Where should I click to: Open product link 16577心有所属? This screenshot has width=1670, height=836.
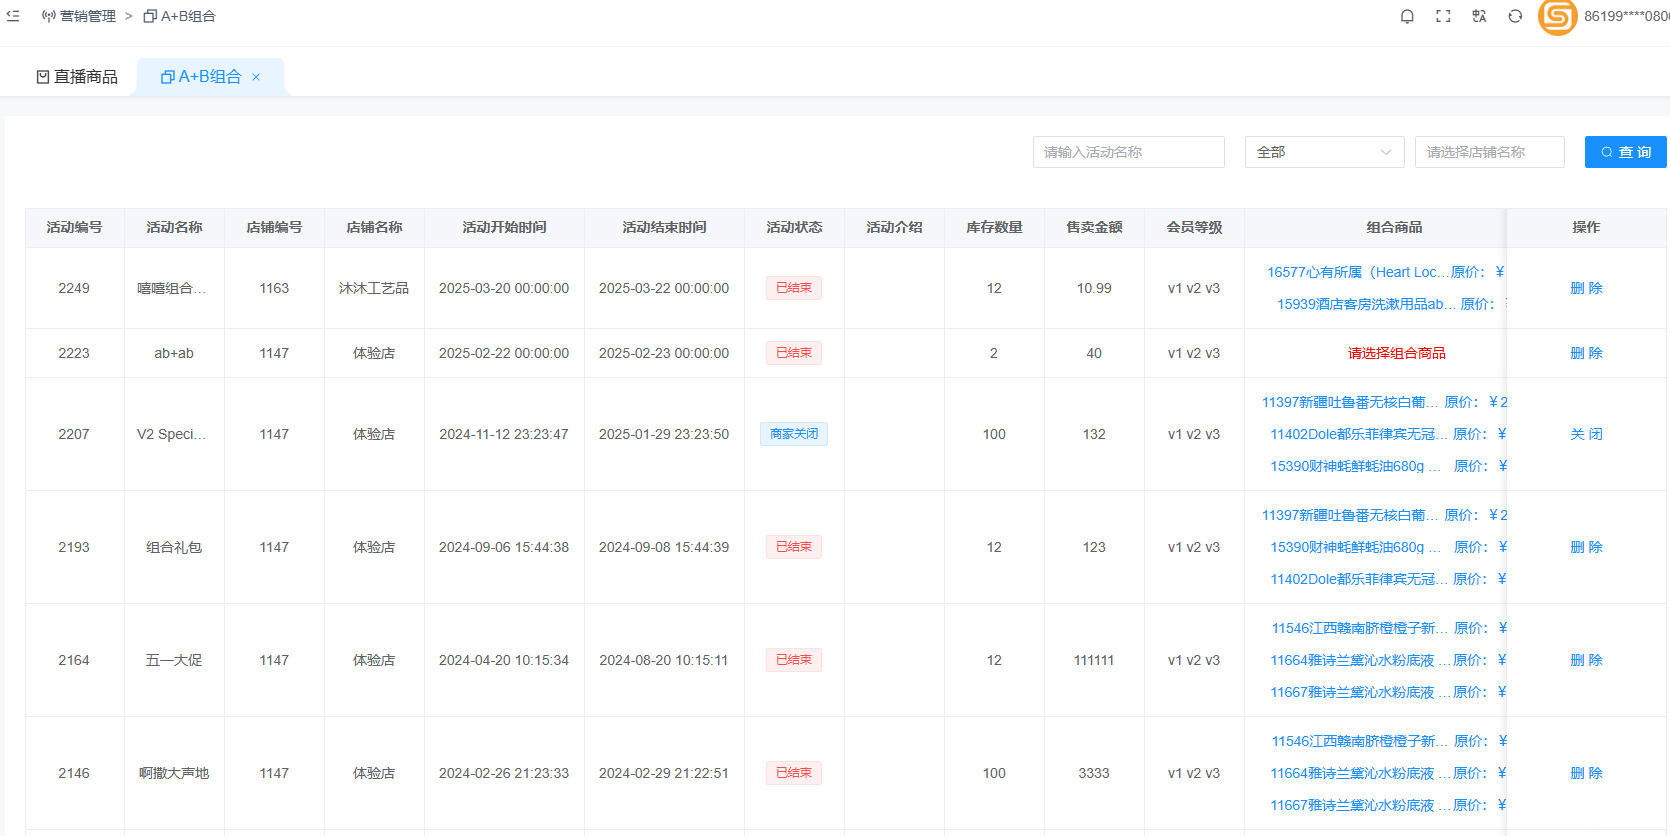1355,272
